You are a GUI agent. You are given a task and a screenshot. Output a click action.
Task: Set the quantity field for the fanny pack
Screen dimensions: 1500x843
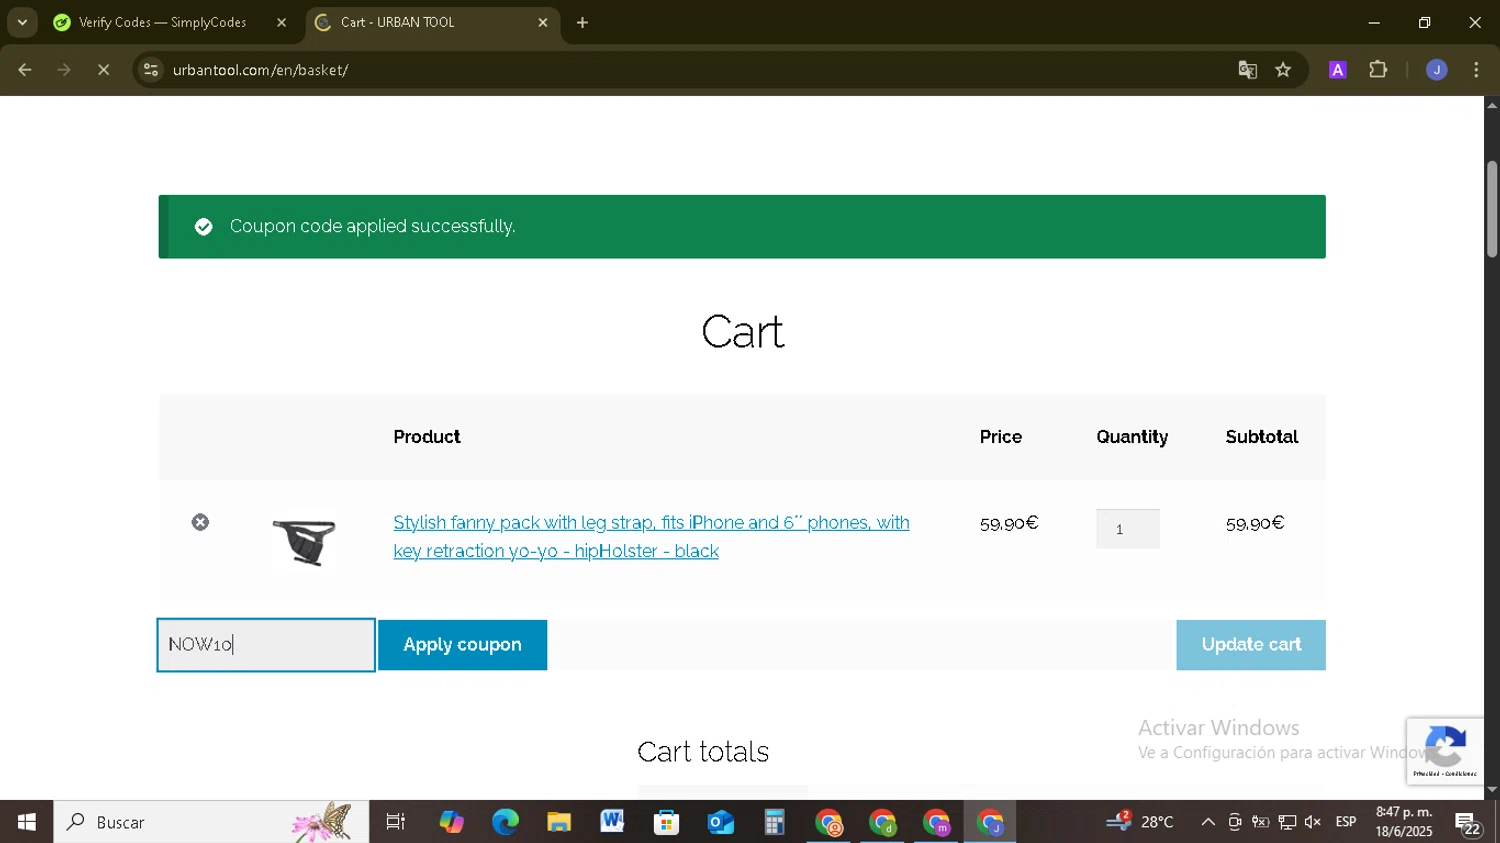(x=1127, y=529)
